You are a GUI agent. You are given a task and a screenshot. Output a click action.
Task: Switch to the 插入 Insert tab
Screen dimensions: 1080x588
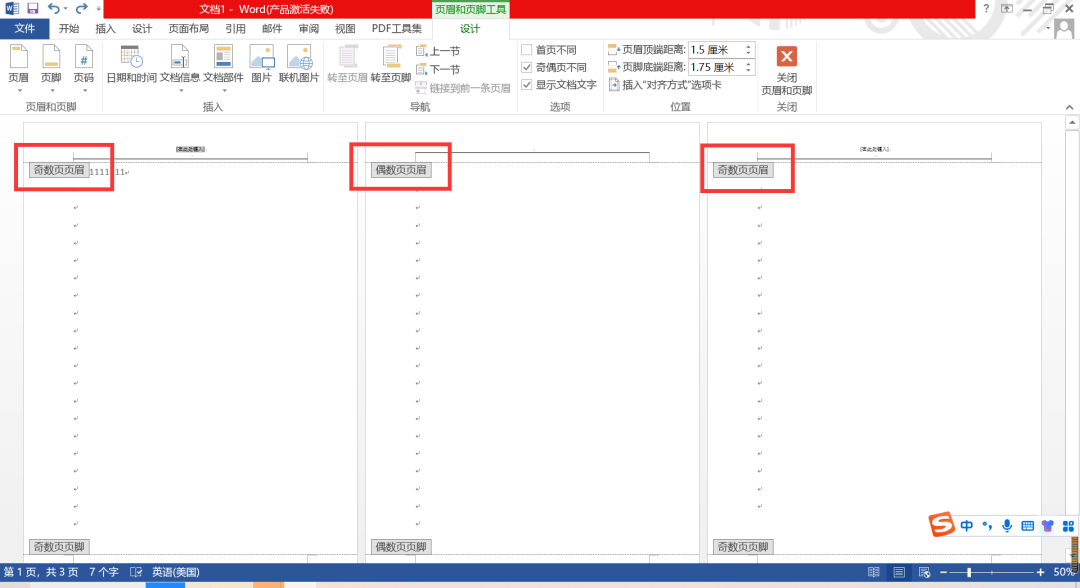(105, 29)
